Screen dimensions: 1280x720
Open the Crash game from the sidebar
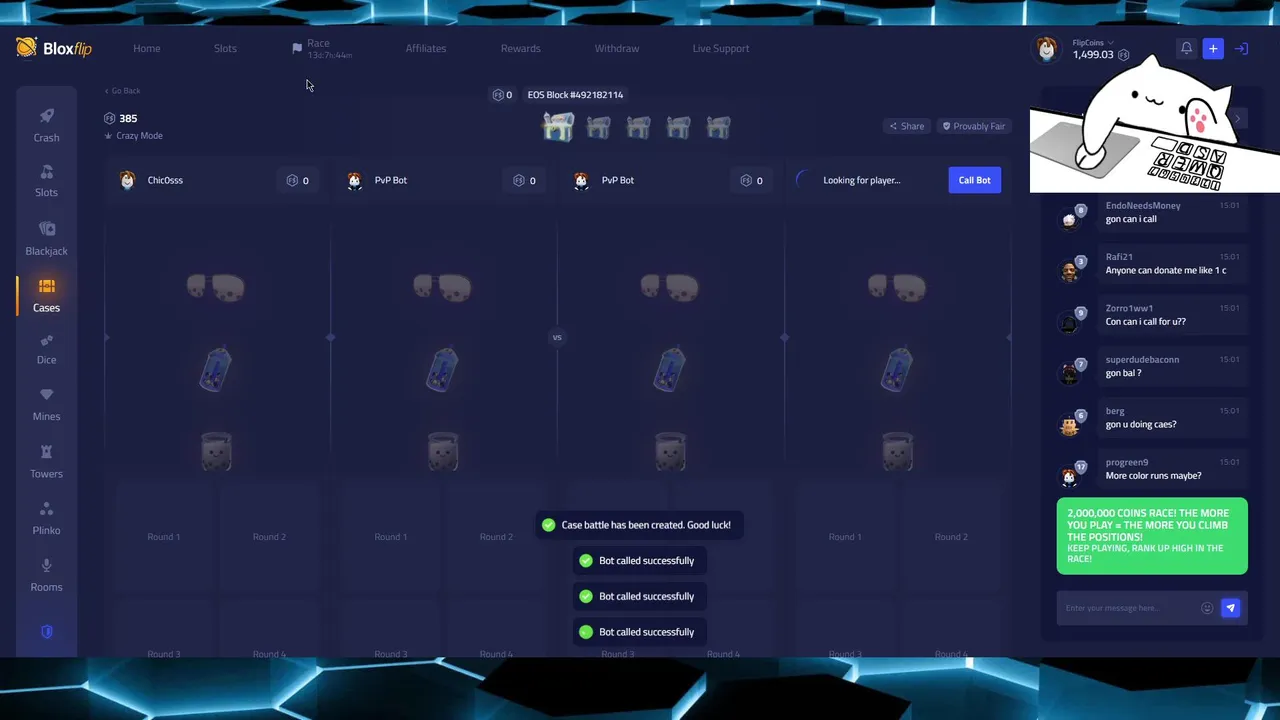46,126
